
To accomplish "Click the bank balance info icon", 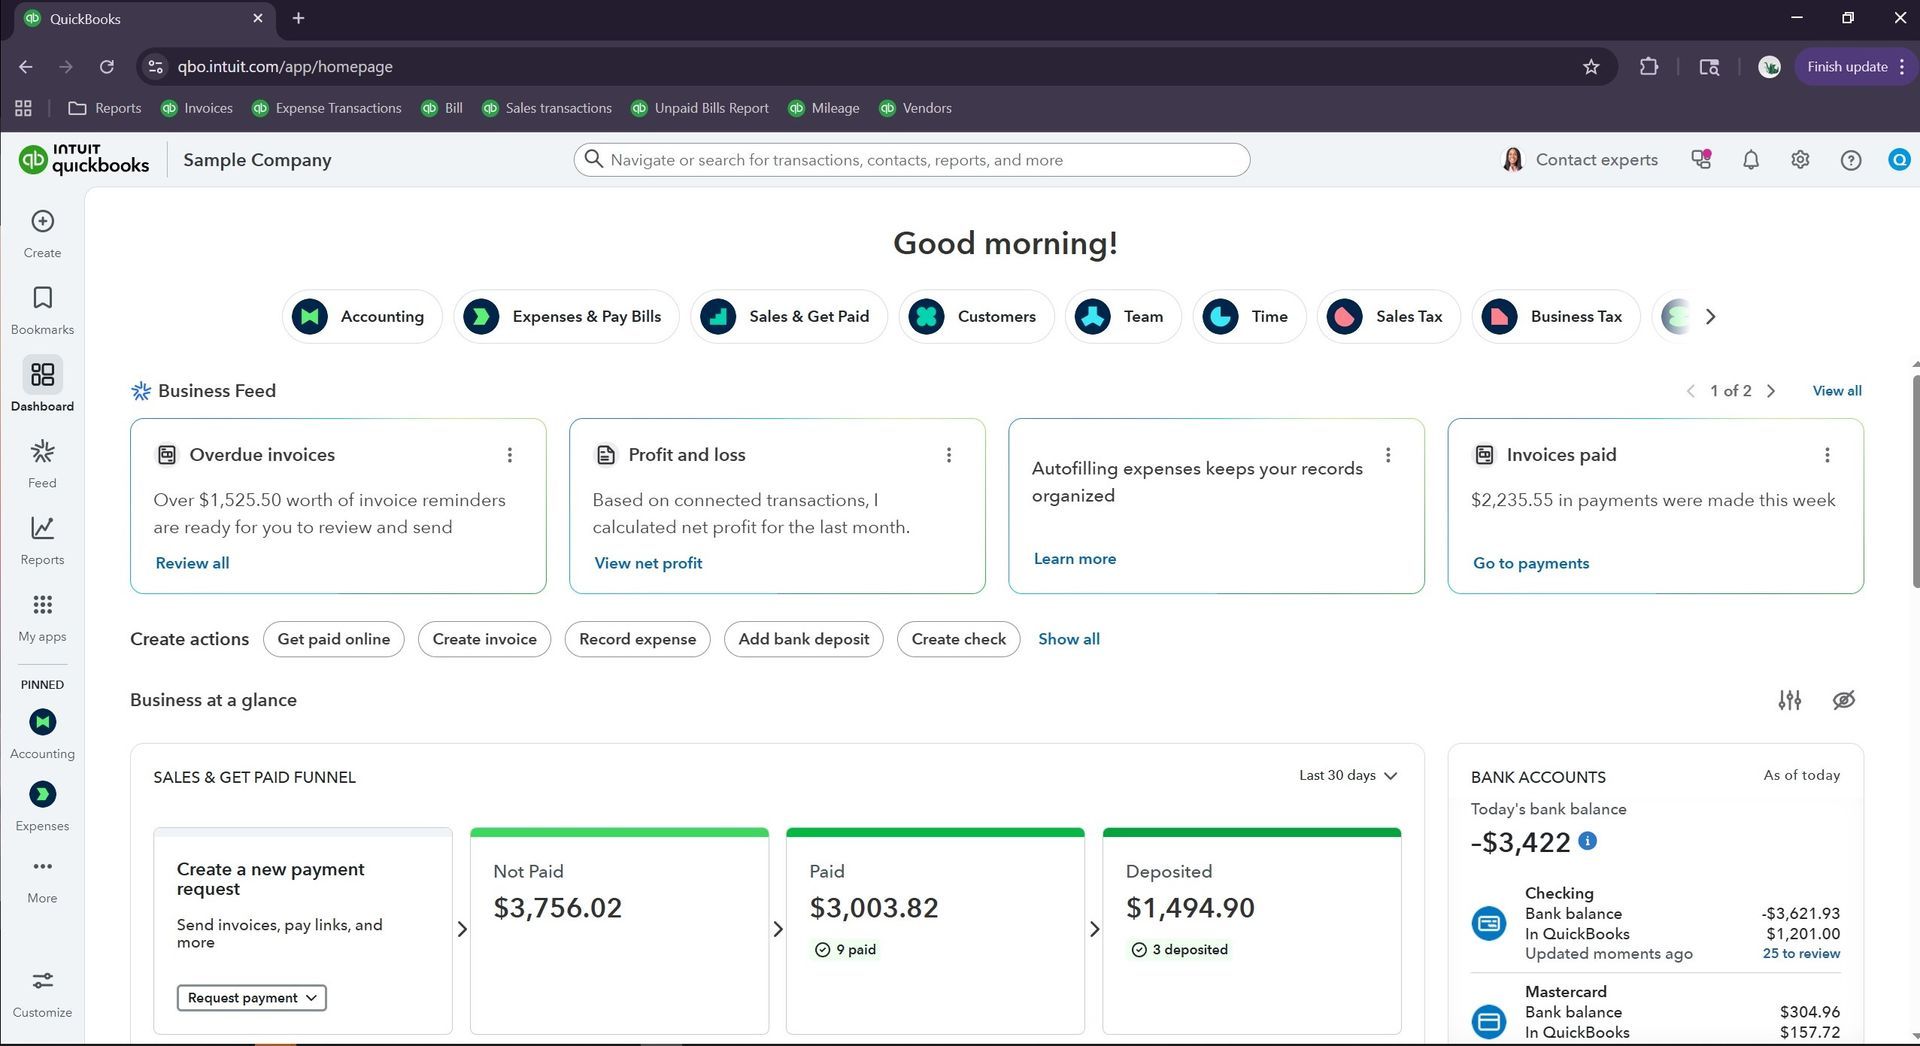I will point(1587,841).
